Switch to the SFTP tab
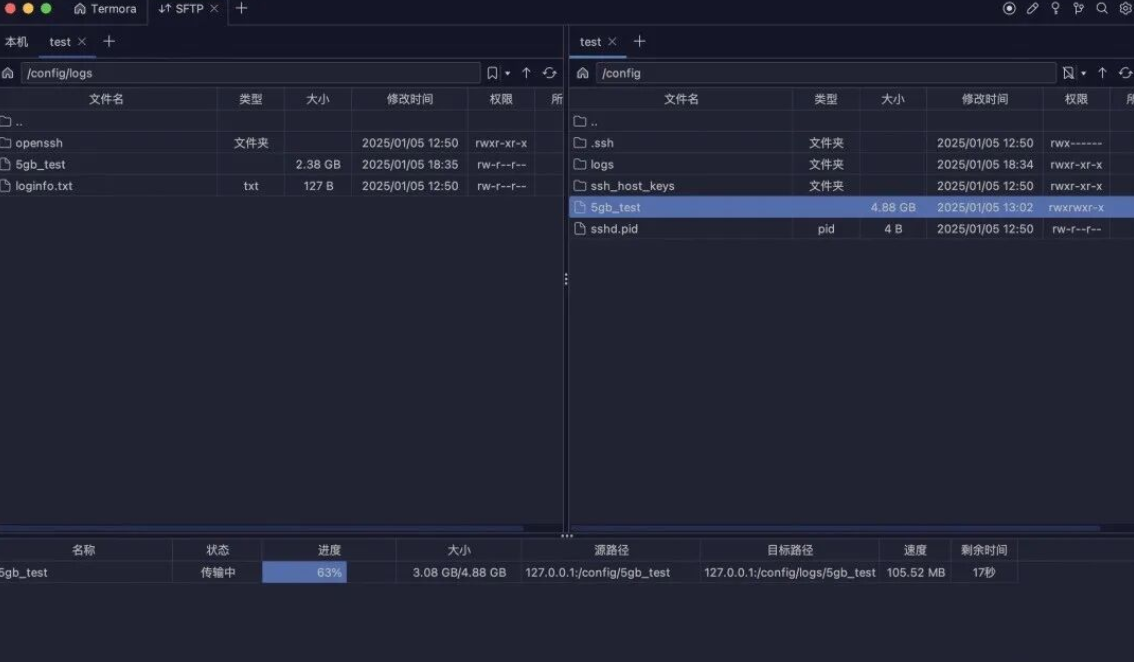Viewport: 1134px width, 662px height. (182, 9)
